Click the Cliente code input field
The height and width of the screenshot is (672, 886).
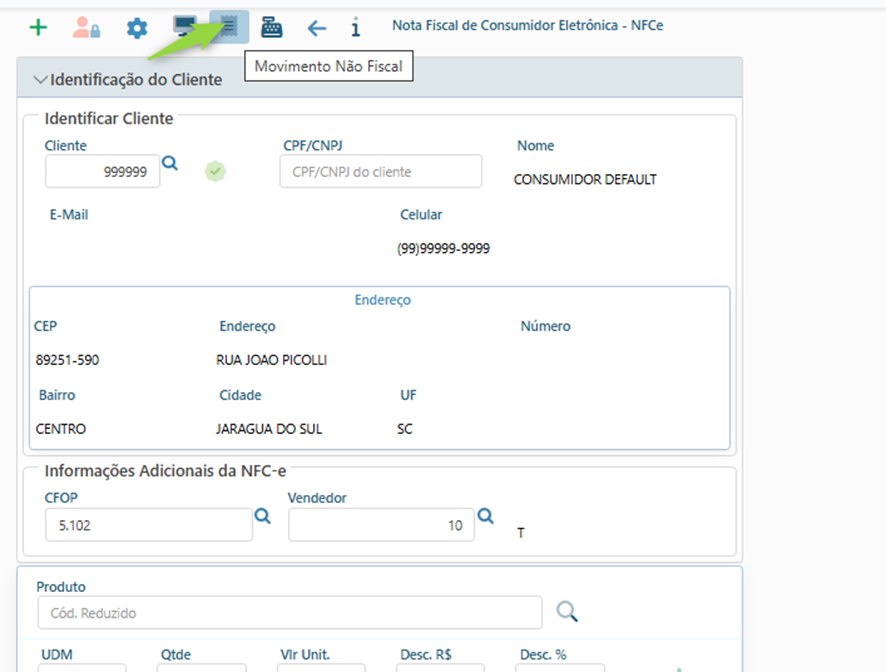click(x=102, y=172)
